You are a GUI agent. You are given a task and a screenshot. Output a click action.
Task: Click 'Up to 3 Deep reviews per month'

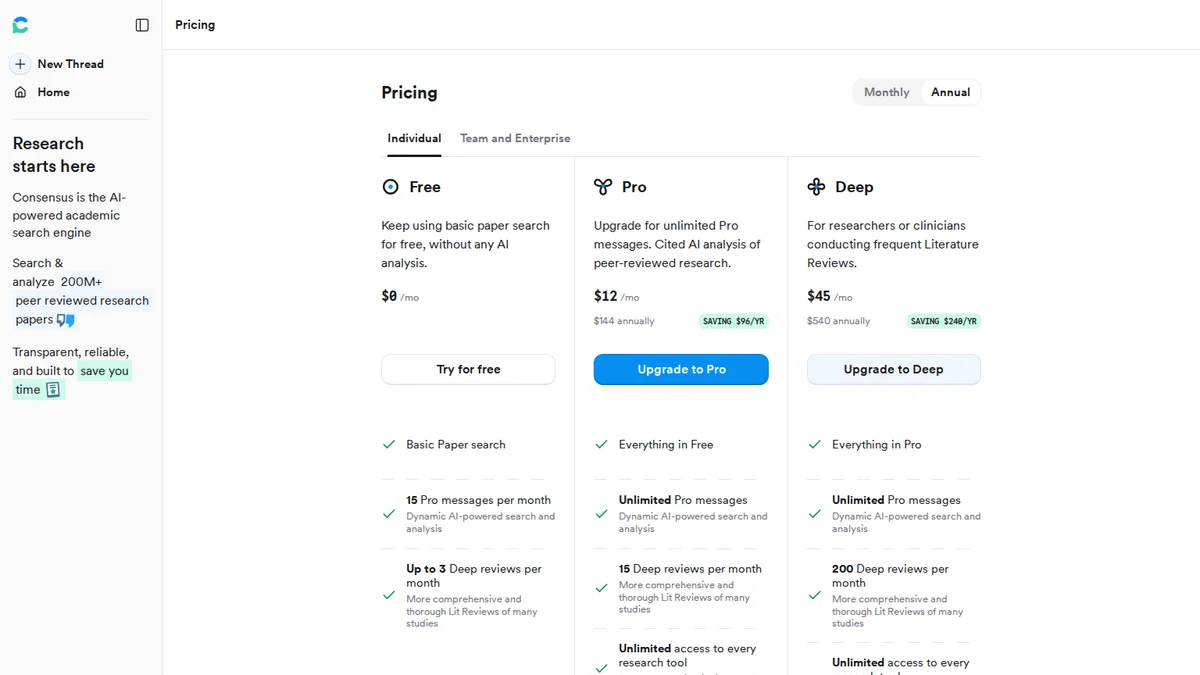(x=474, y=576)
